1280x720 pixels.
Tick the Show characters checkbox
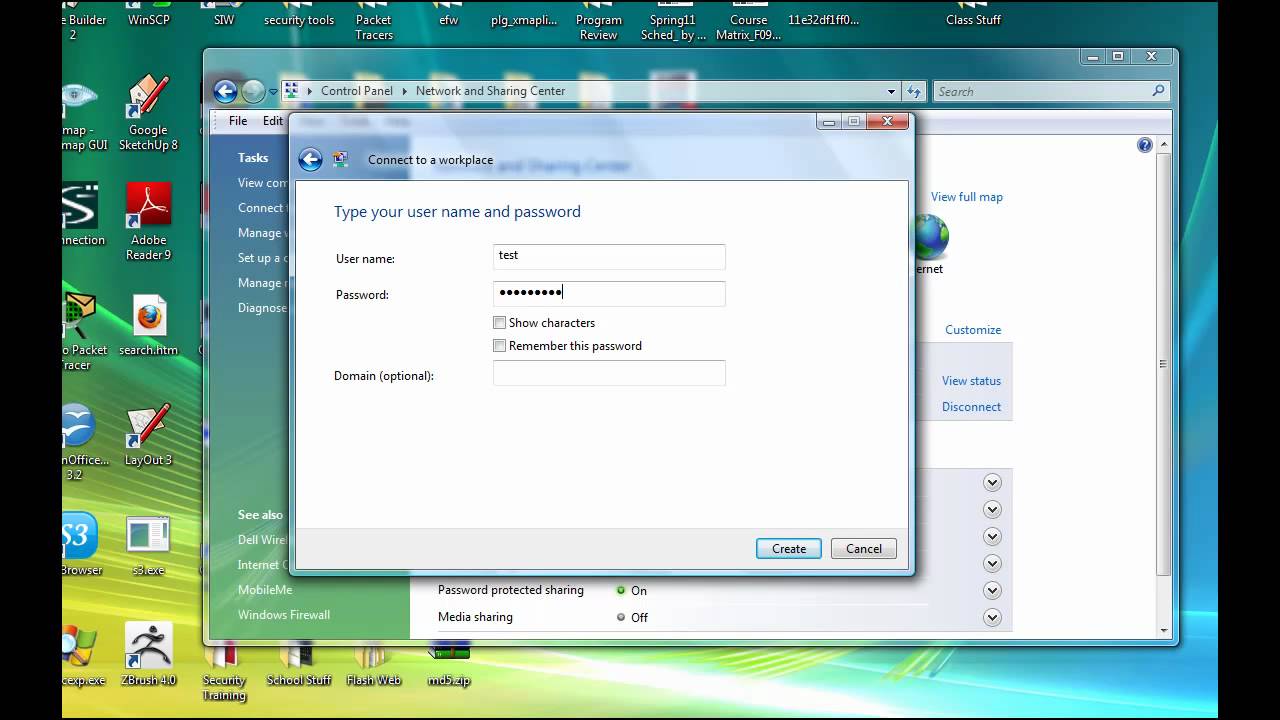tap(500, 323)
